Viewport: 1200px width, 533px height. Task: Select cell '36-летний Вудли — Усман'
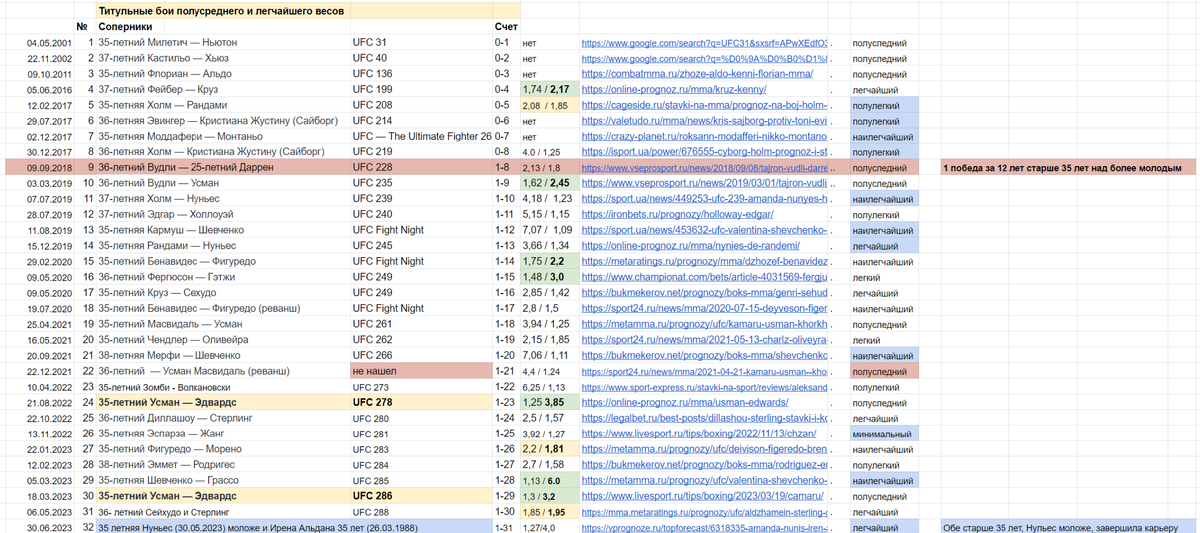[223, 183]
